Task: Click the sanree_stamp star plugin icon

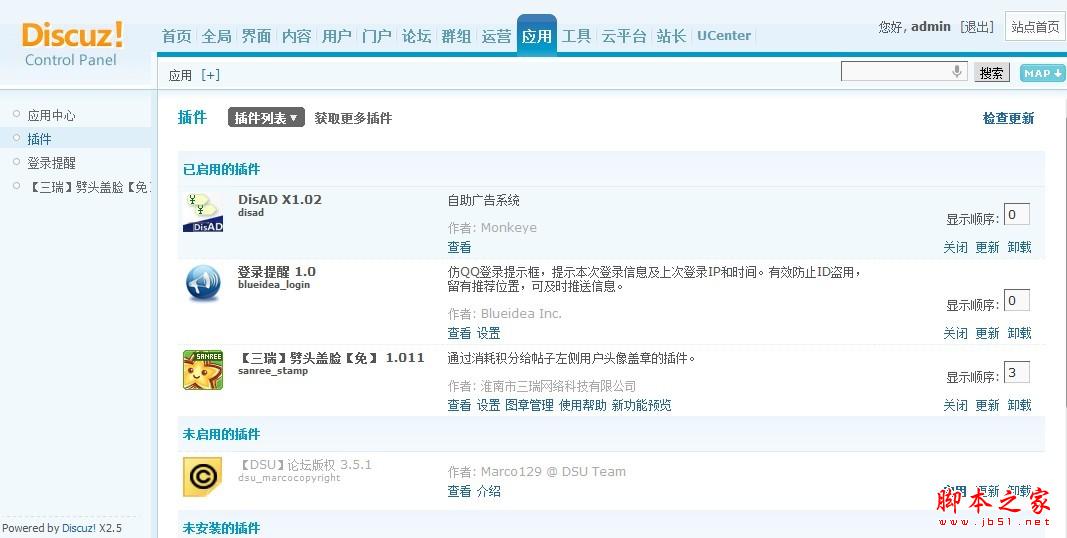Action: tap(203, 370)
